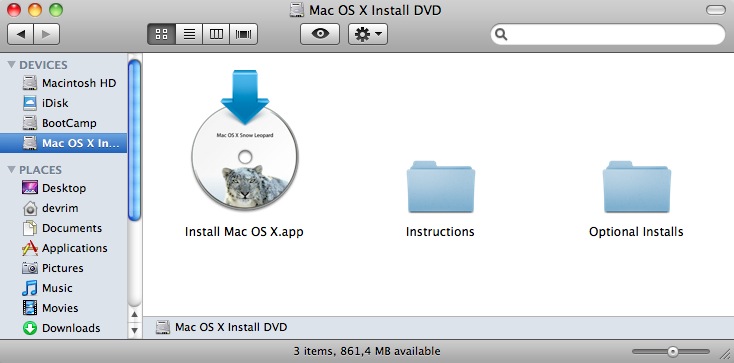Switch to icon view

[161, 34]
